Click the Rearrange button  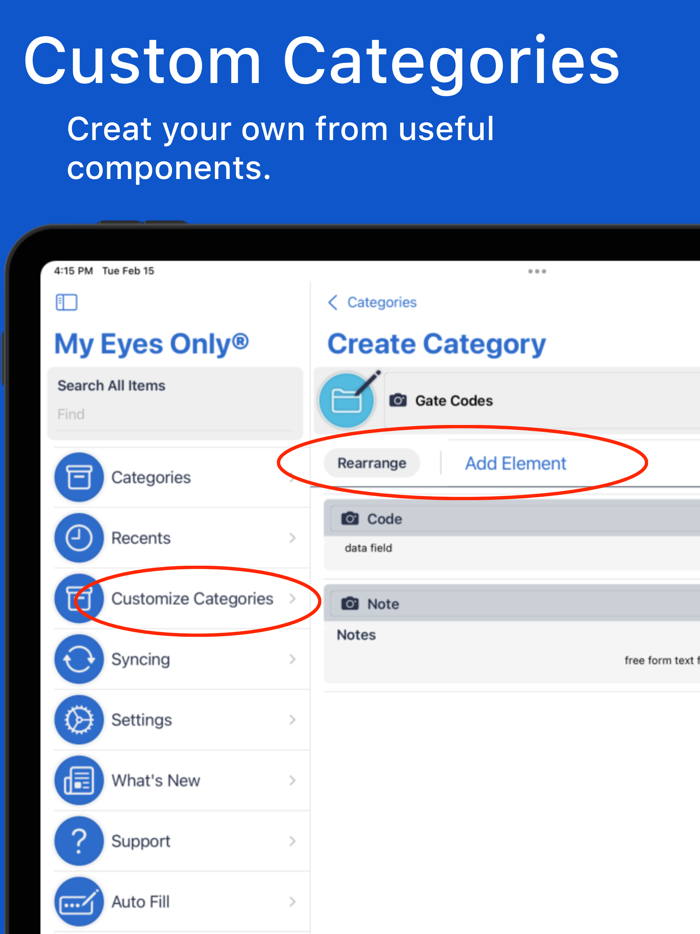click(x=372, y=463)
